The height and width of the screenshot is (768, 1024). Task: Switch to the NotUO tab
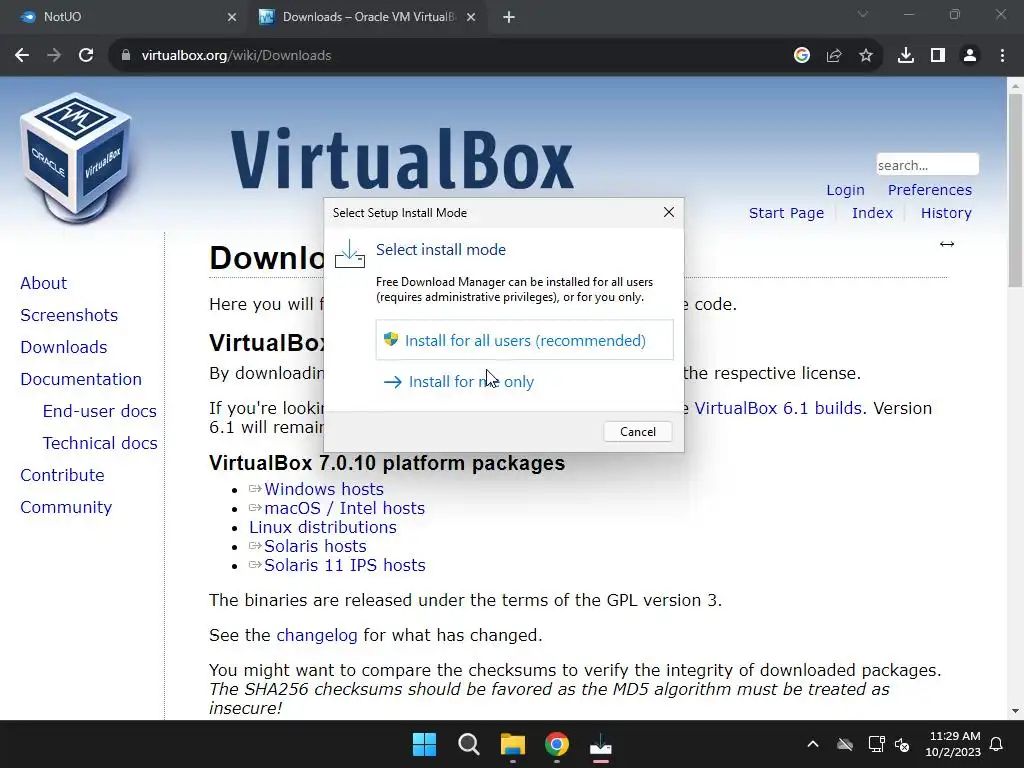pos(124,17)
